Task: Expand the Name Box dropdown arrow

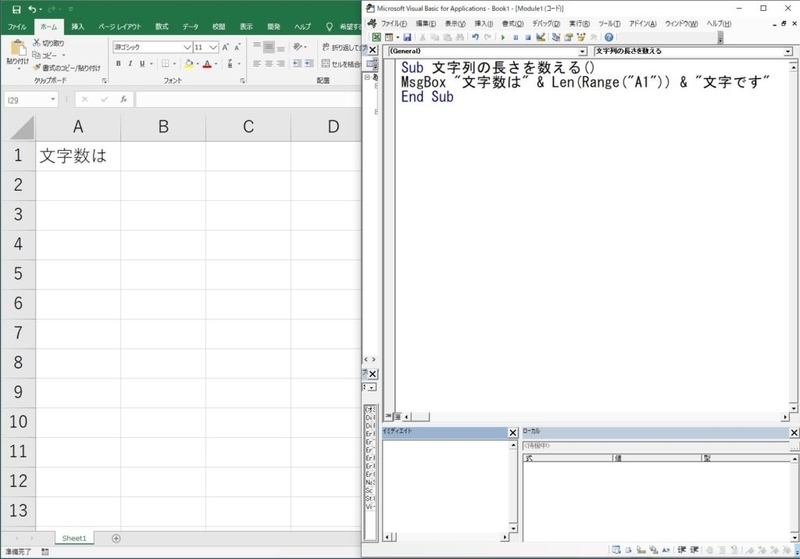Action: pos(53,99)
